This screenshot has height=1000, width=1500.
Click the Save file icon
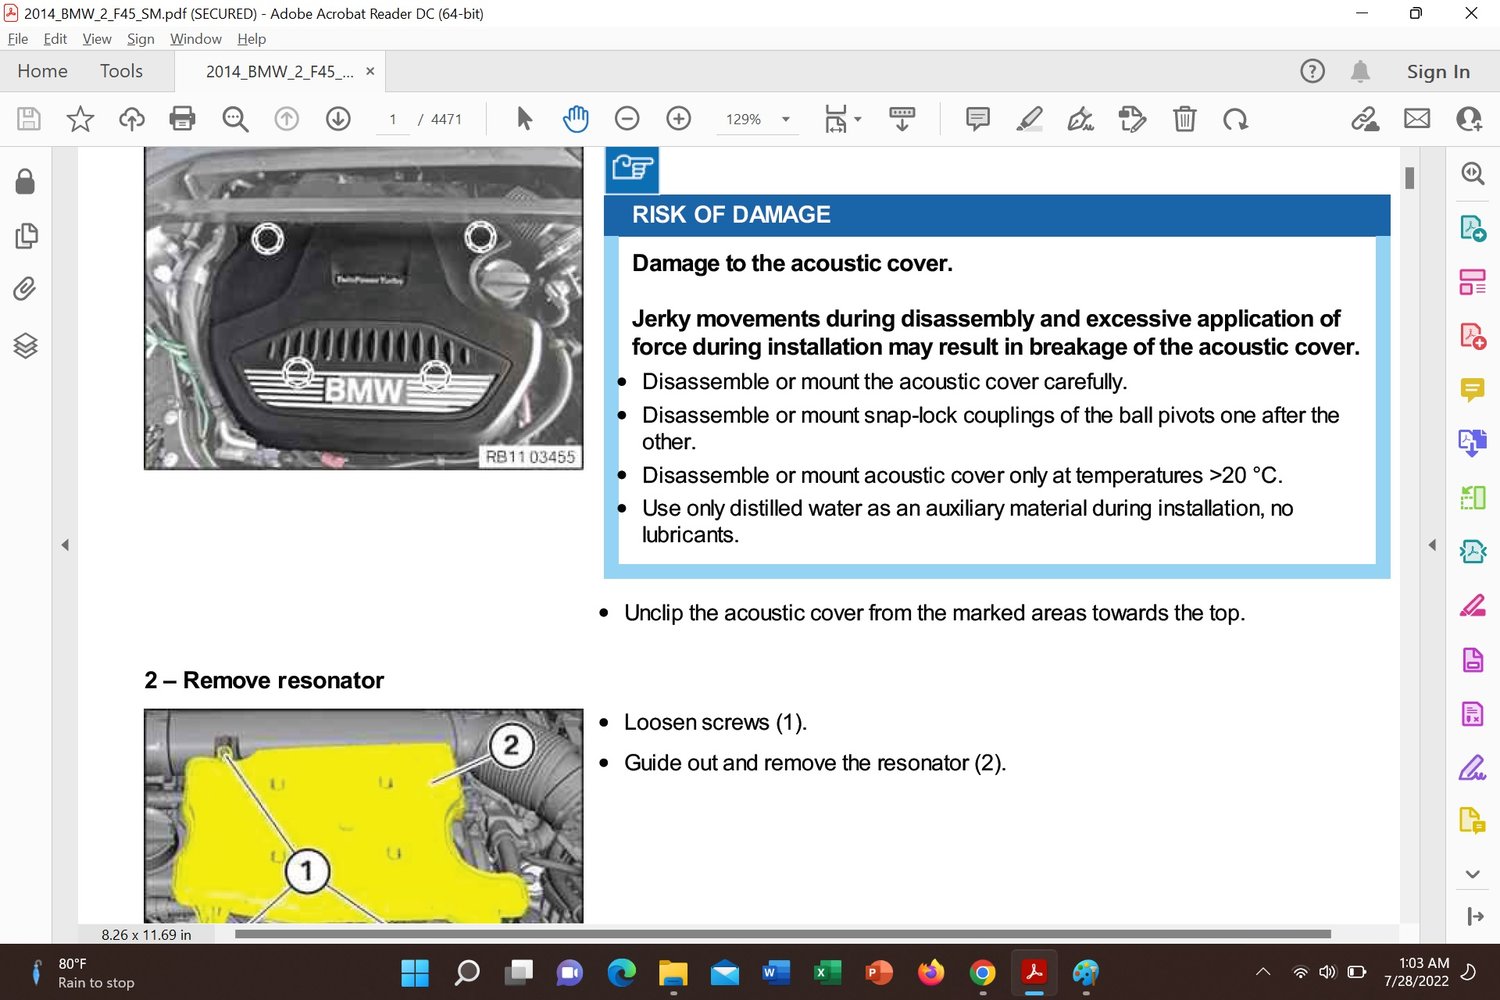29,119
